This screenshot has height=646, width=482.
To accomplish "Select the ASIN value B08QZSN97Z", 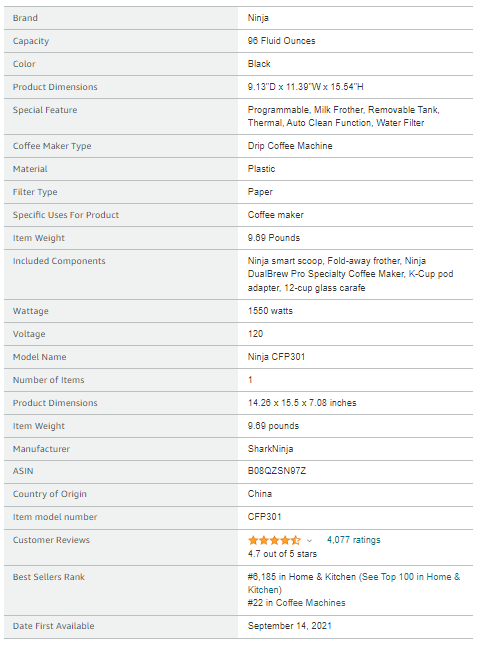I will tap(277, 471).
